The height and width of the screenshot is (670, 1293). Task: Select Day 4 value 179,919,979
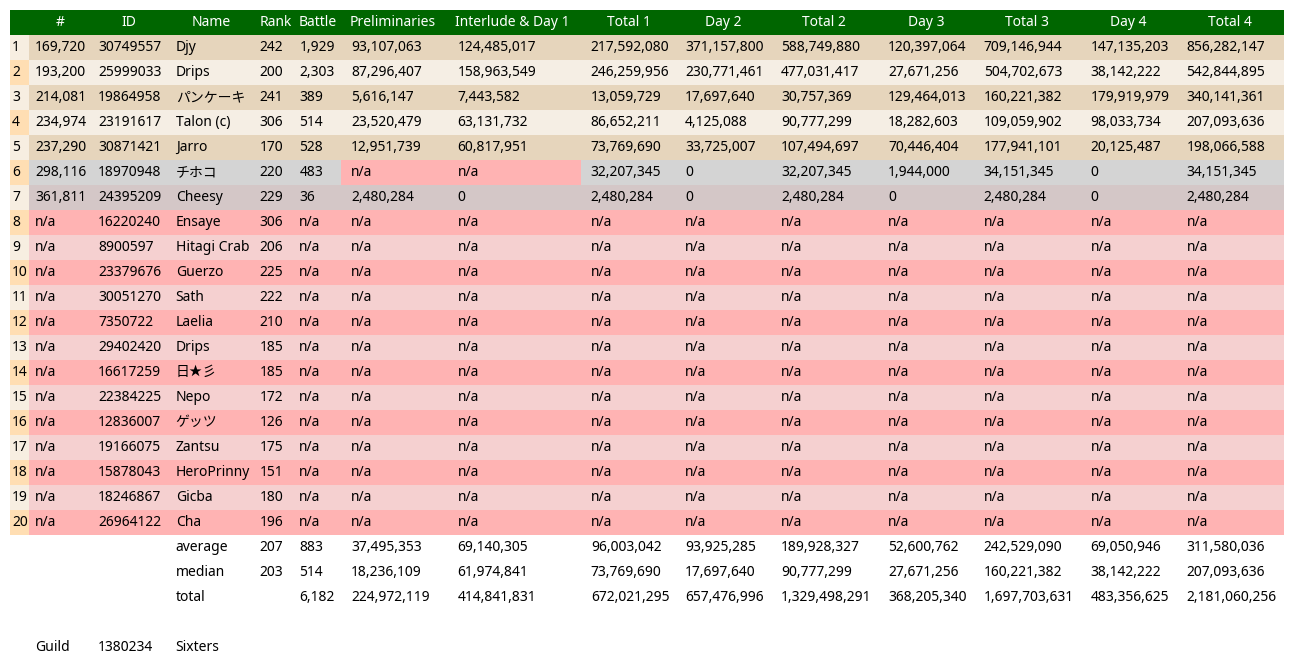[x=1129, y=96]
